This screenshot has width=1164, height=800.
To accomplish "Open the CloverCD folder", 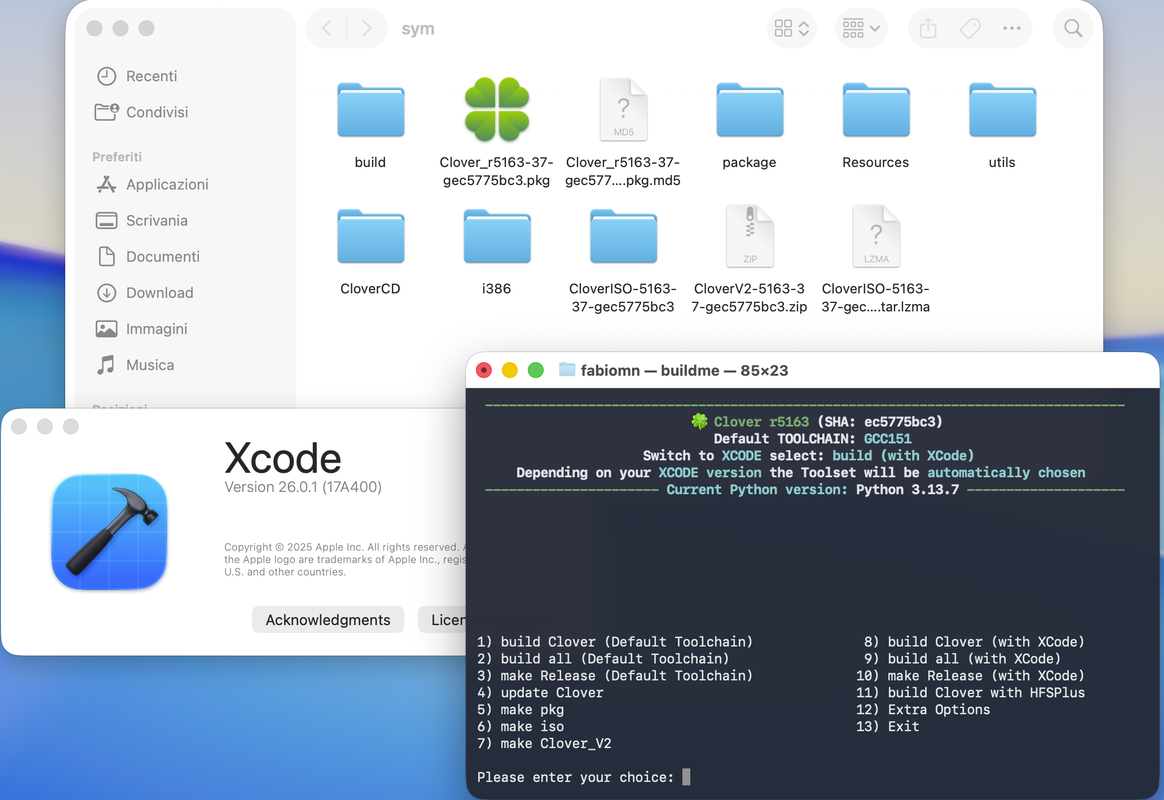I will click(370, 237).
